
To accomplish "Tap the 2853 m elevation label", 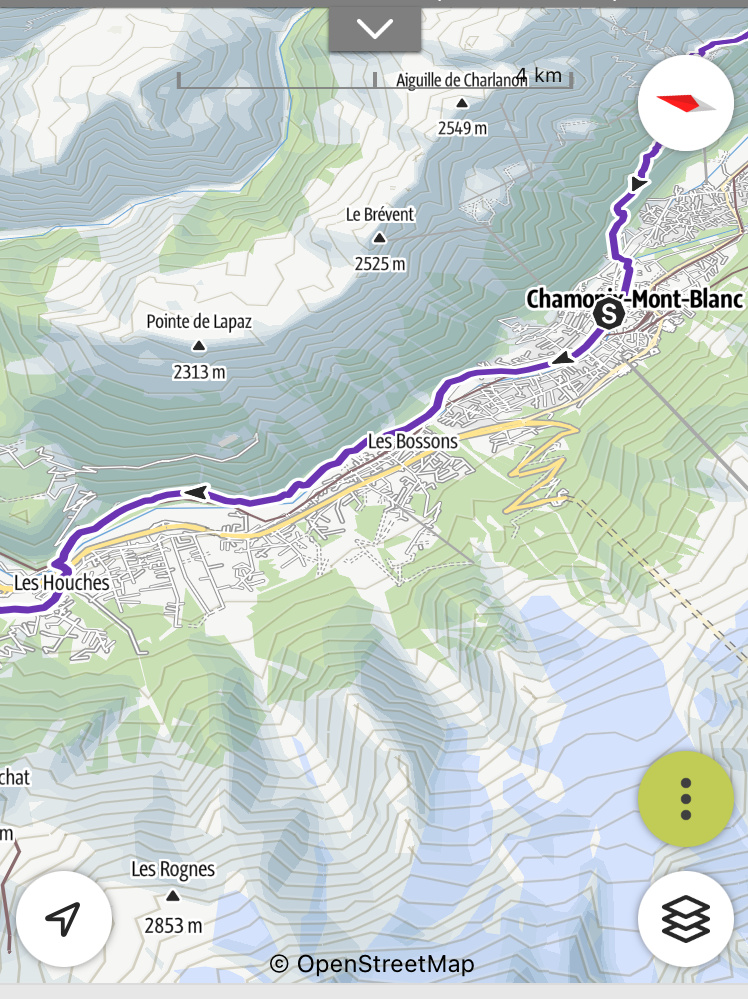I will (x=173, y=926).
